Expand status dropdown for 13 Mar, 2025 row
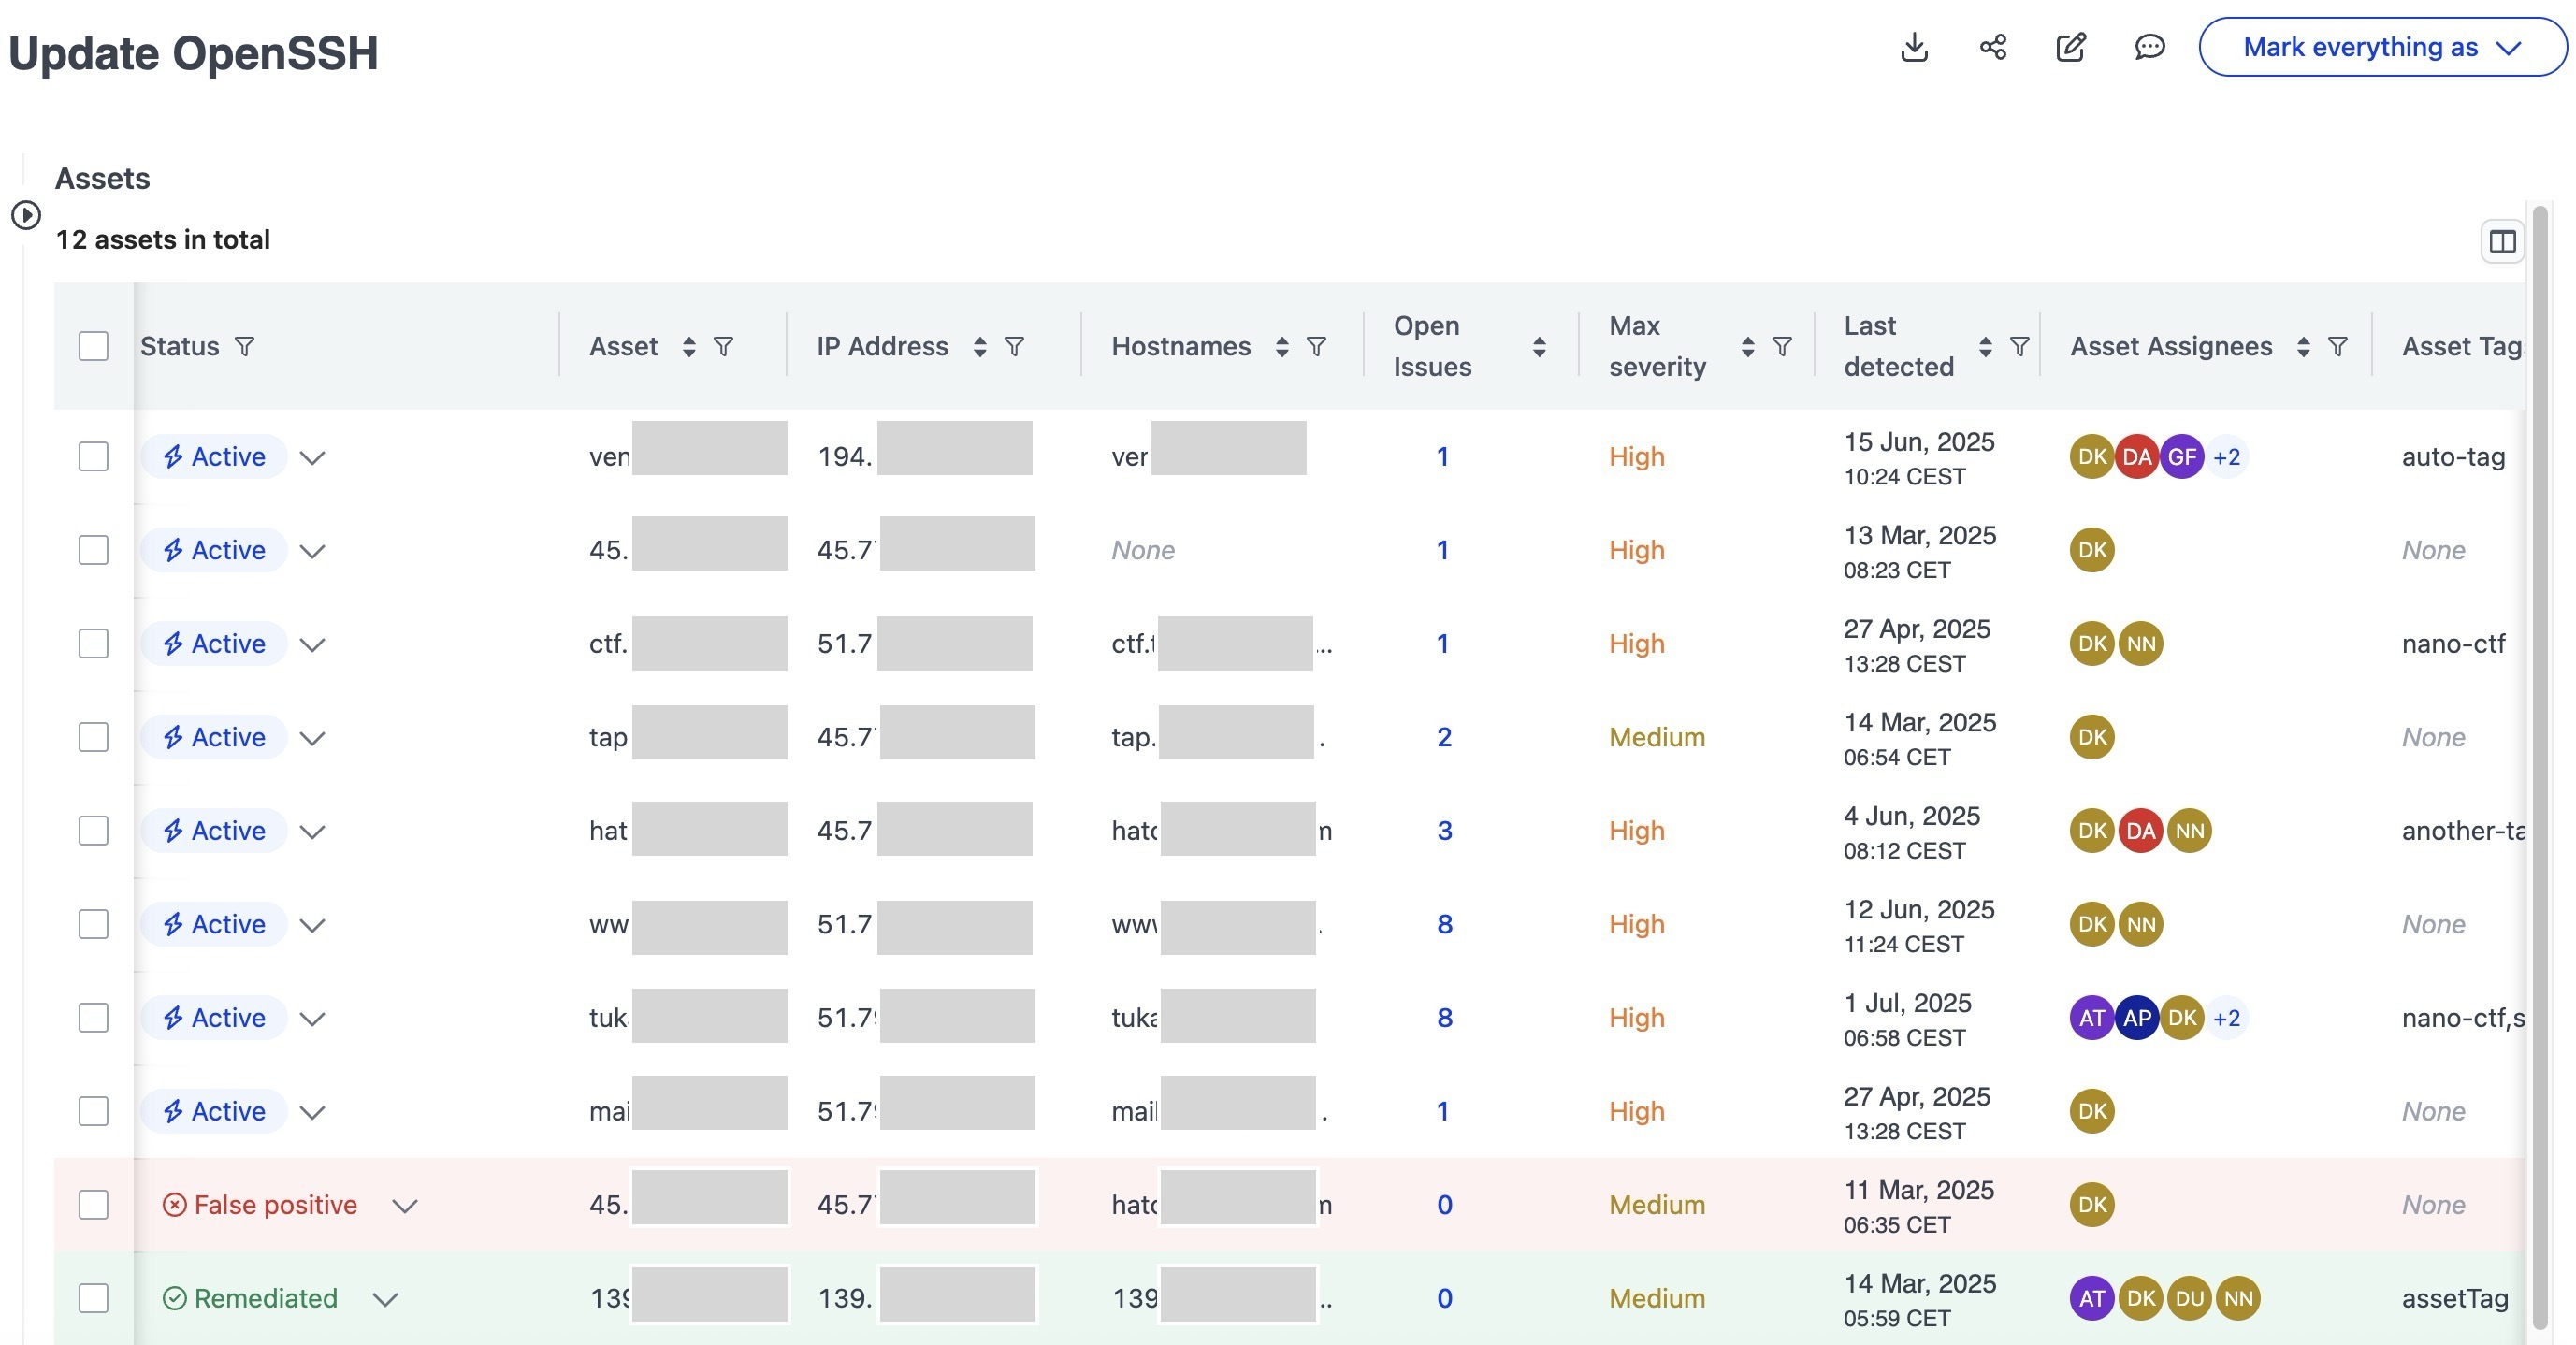The height and width of the screenshot is (1345, 2576). [x=312, y=551]
